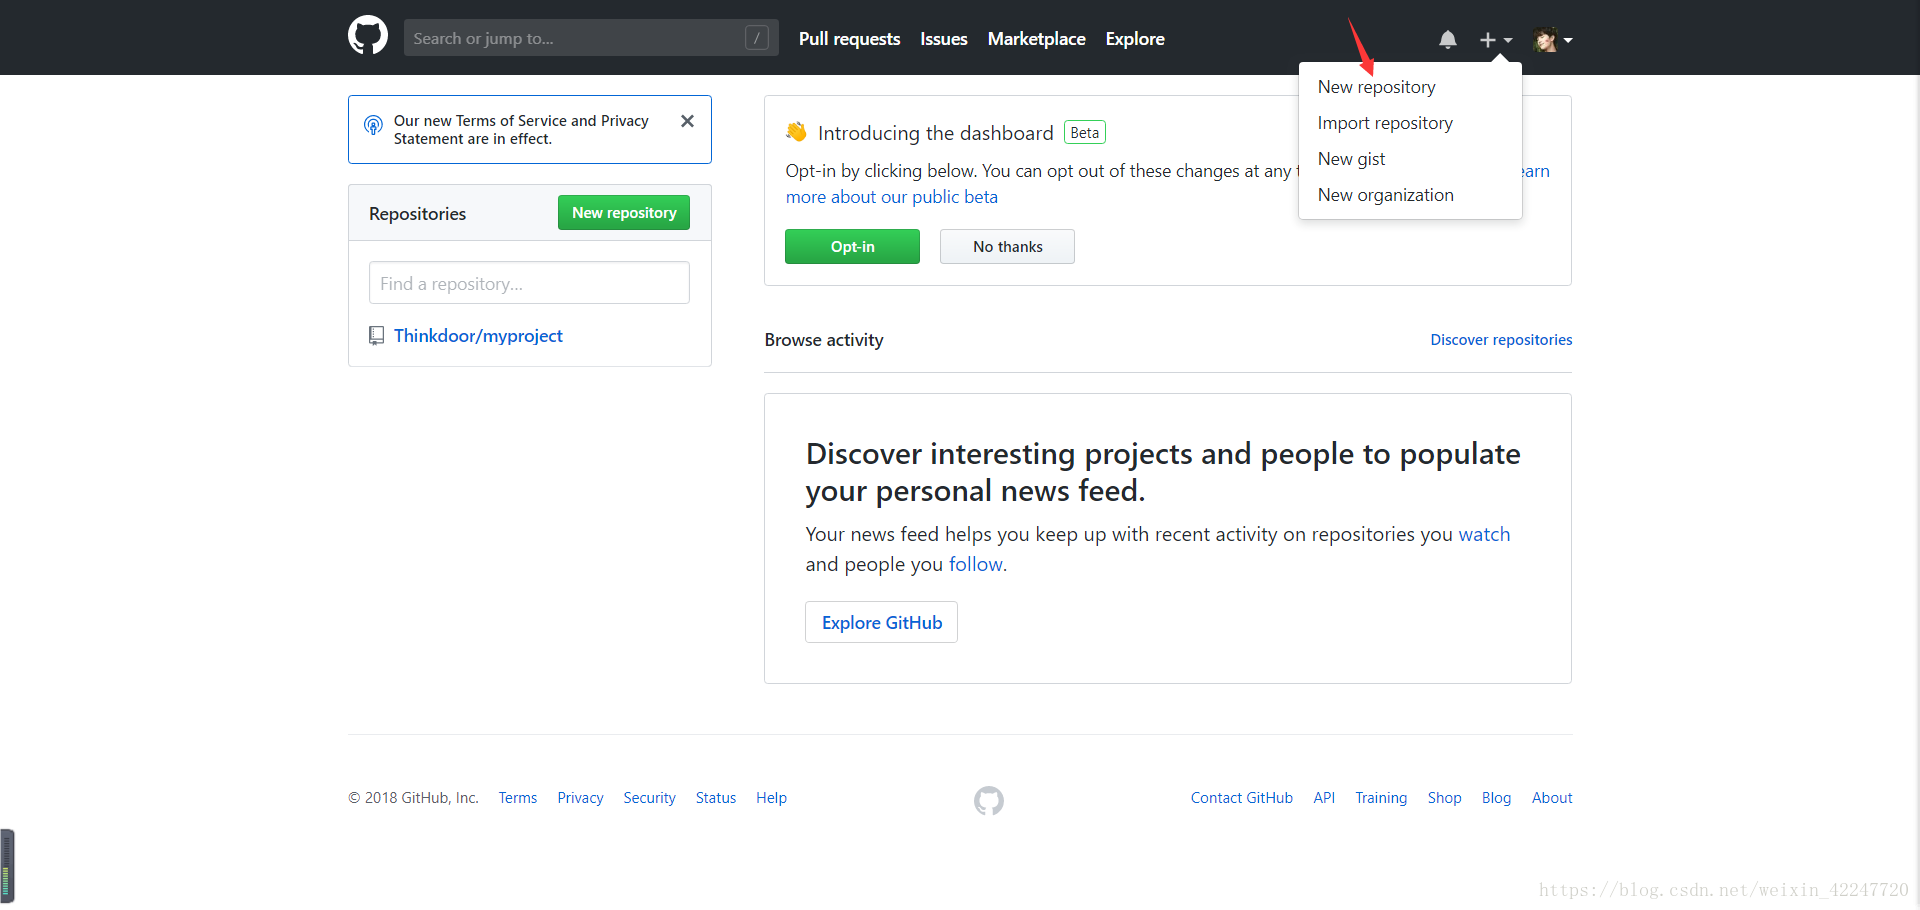1920x910 pixels.
Task: Click the Explore GitHub button
Action: click(x=881, y=622)
